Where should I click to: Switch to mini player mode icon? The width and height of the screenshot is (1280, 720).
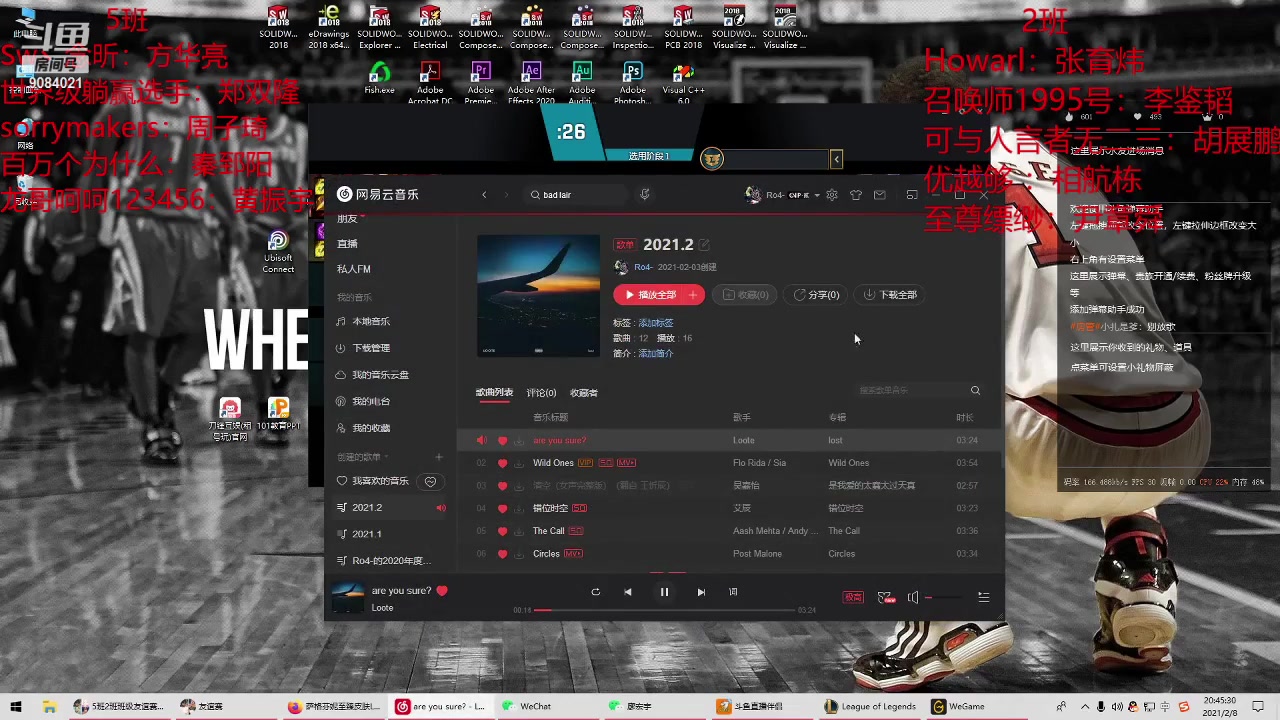pos(912,195)
